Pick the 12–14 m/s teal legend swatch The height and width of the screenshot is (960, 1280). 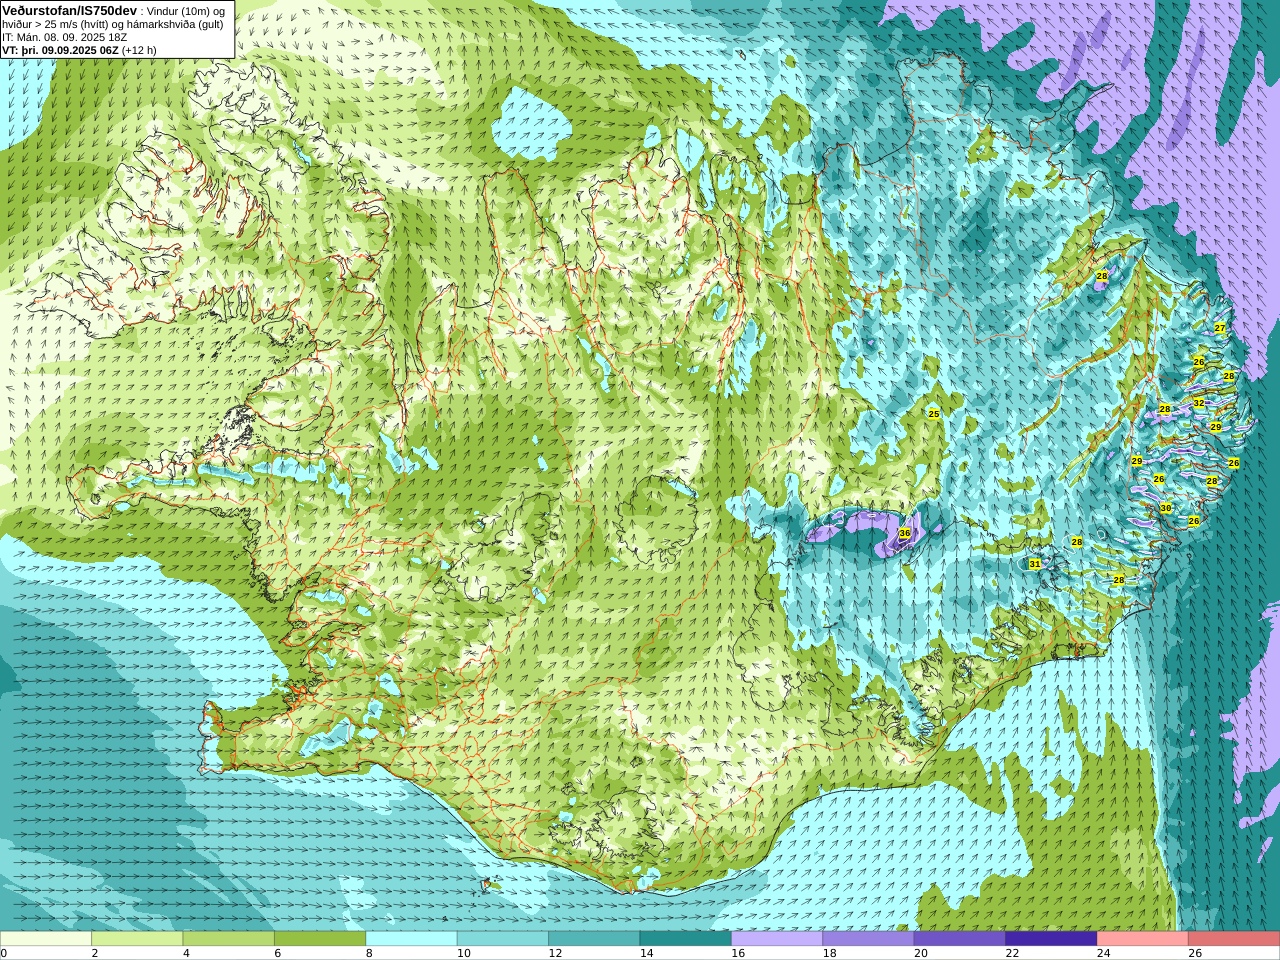(x=594, y=939)
